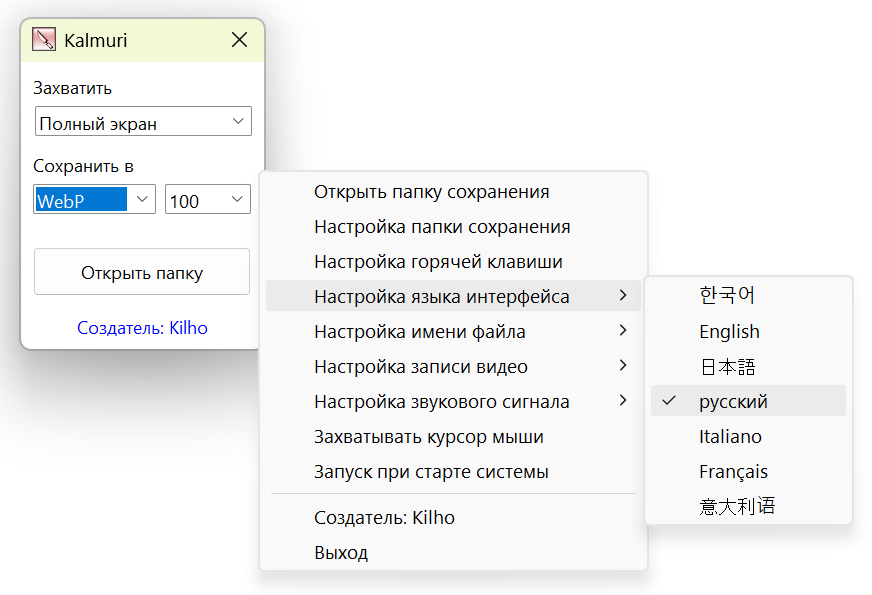The image size is (872, 595).
Task: Open Настройка горячей клавиши
Action: pos(438,262)
